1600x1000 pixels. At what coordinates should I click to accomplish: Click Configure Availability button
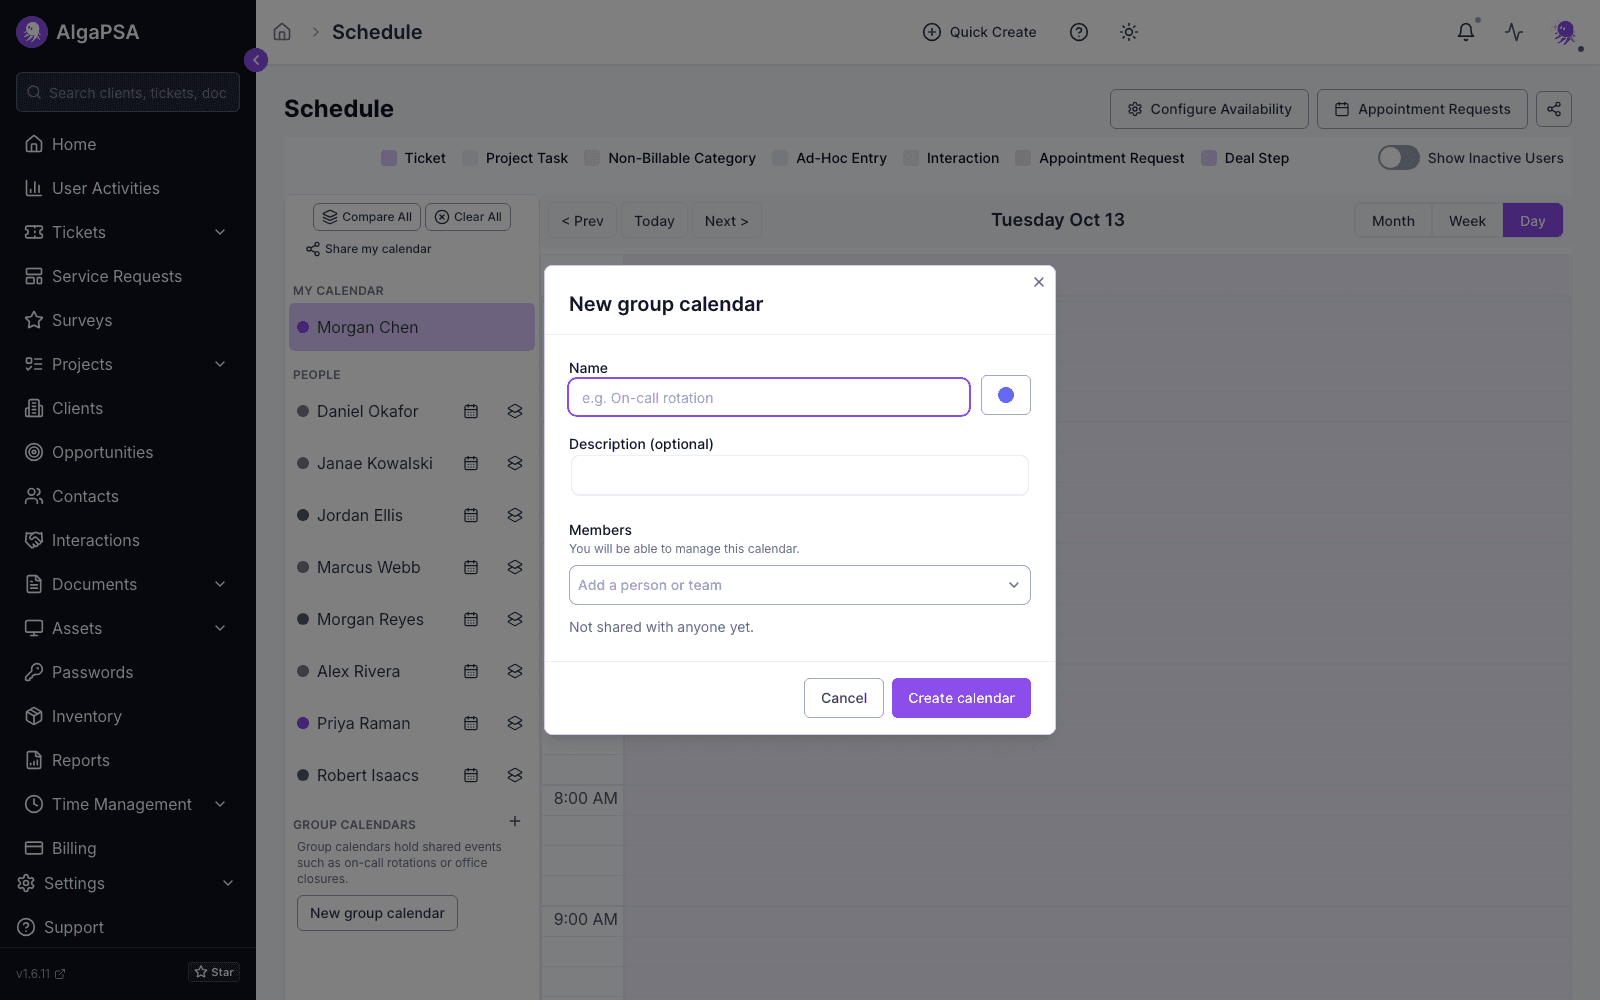[x=1209, y=109]
